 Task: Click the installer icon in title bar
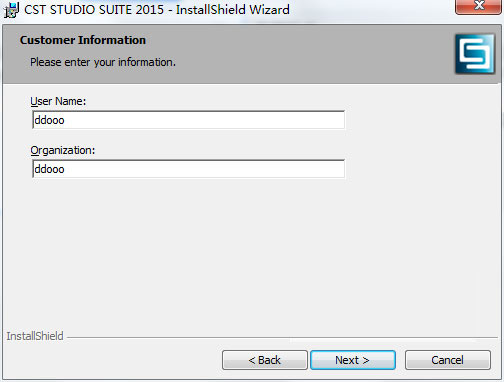[x=11, y=9]
